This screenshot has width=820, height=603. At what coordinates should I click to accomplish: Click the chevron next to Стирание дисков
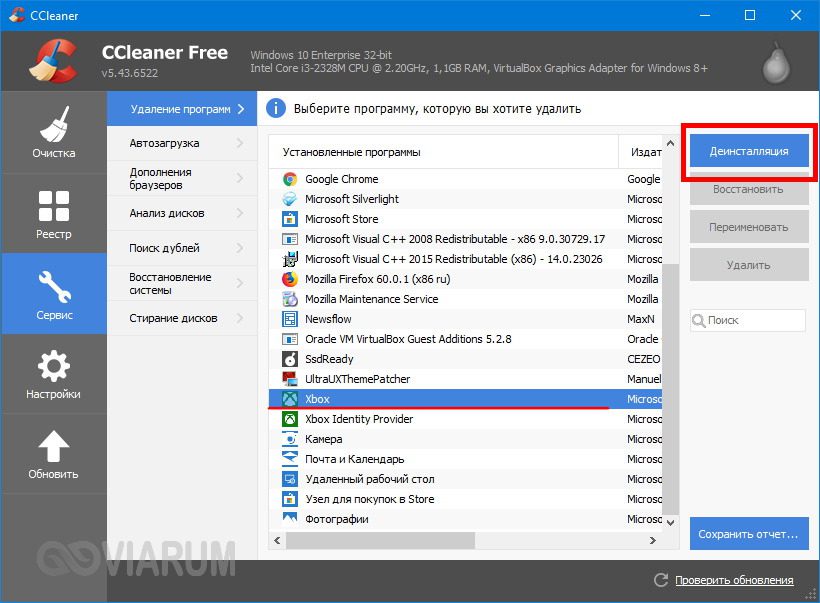click(240, 318)
